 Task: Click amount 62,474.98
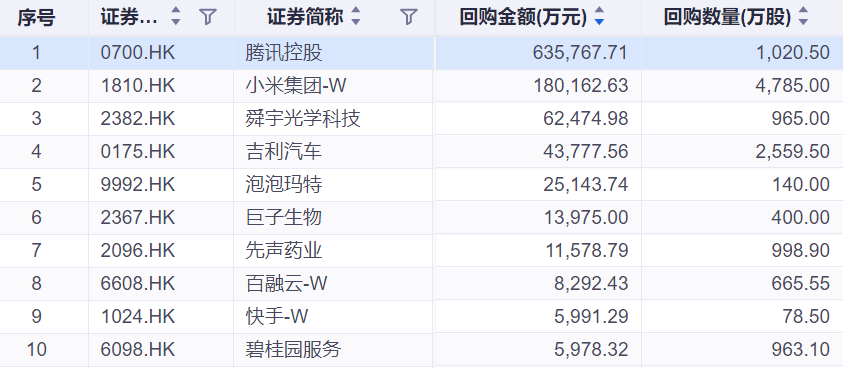click(585, 118)
